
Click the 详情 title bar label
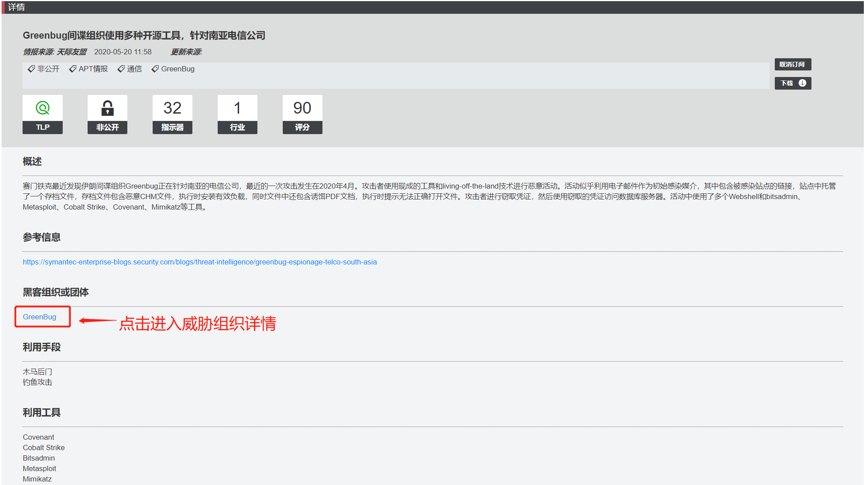point(16,7)
